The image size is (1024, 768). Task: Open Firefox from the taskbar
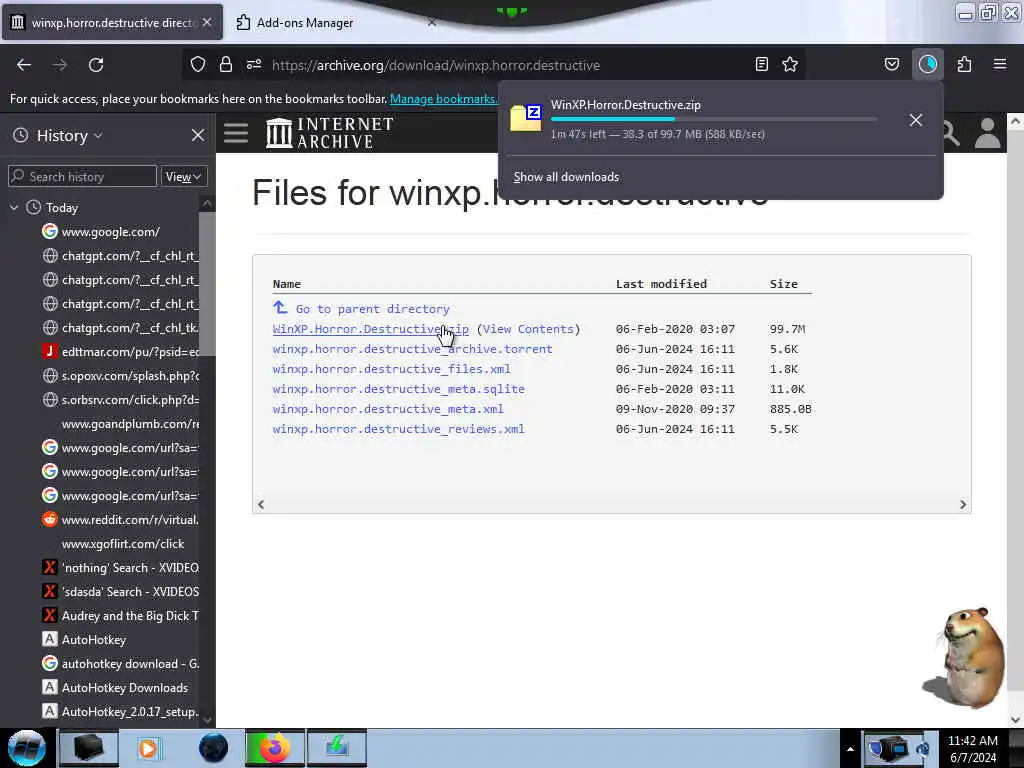pos(274,748)
